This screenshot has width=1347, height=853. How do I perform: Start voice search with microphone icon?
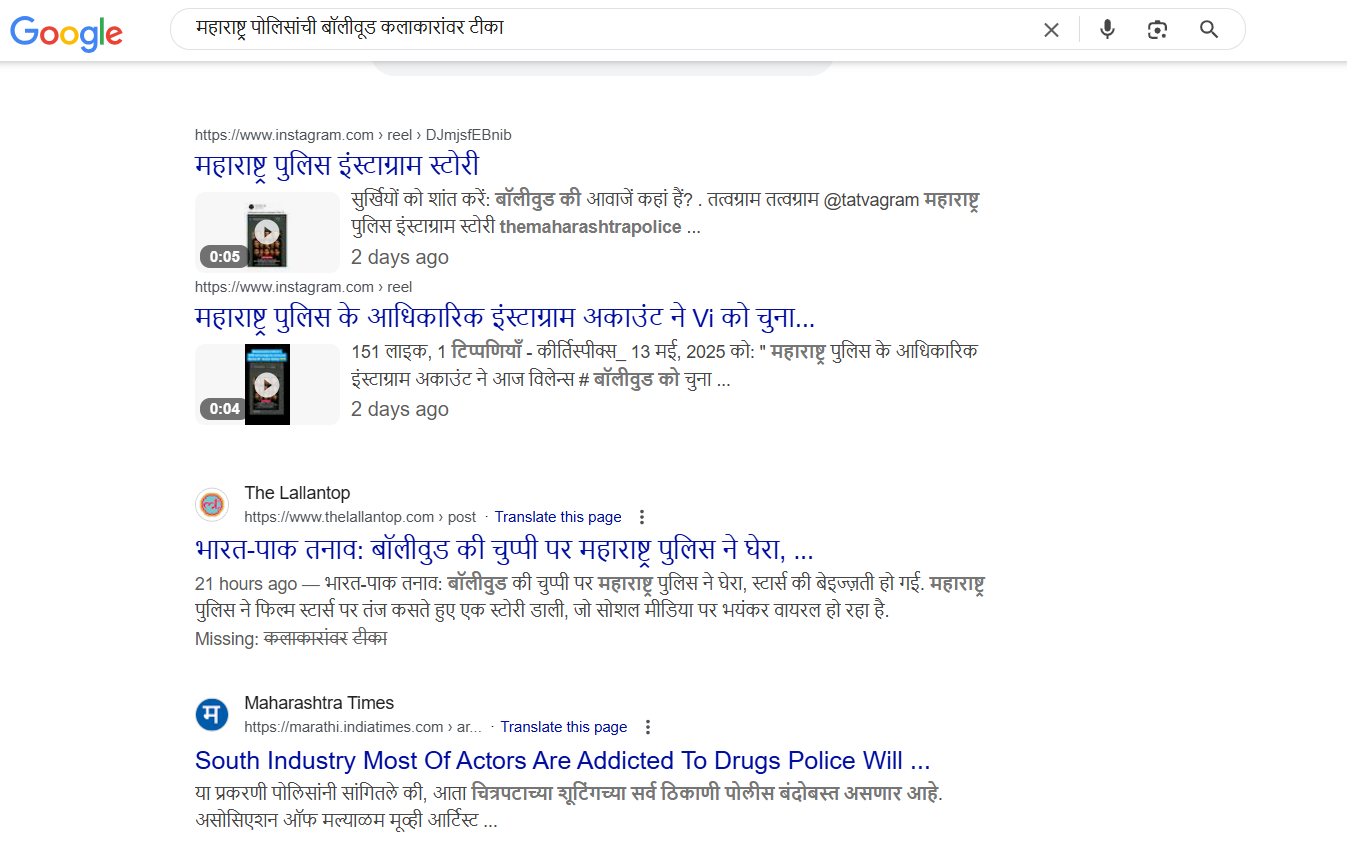[1107, 30]
